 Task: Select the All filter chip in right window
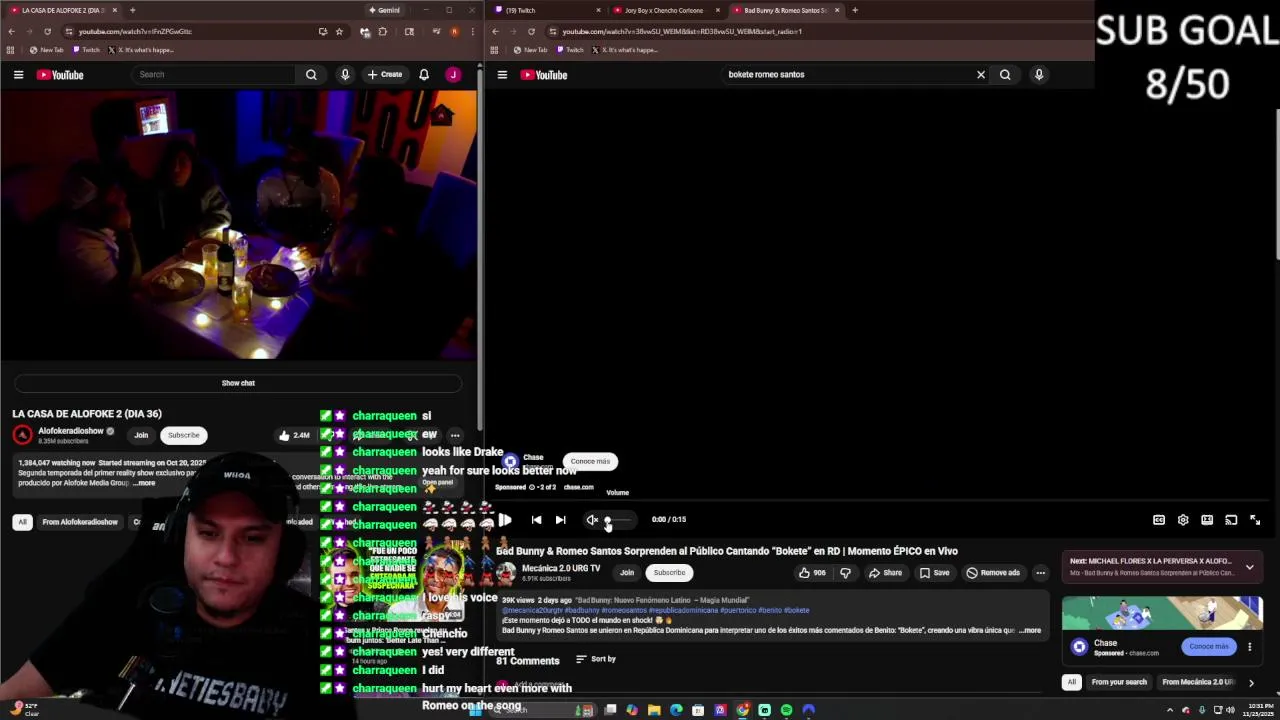click(x=1071, y=682)
